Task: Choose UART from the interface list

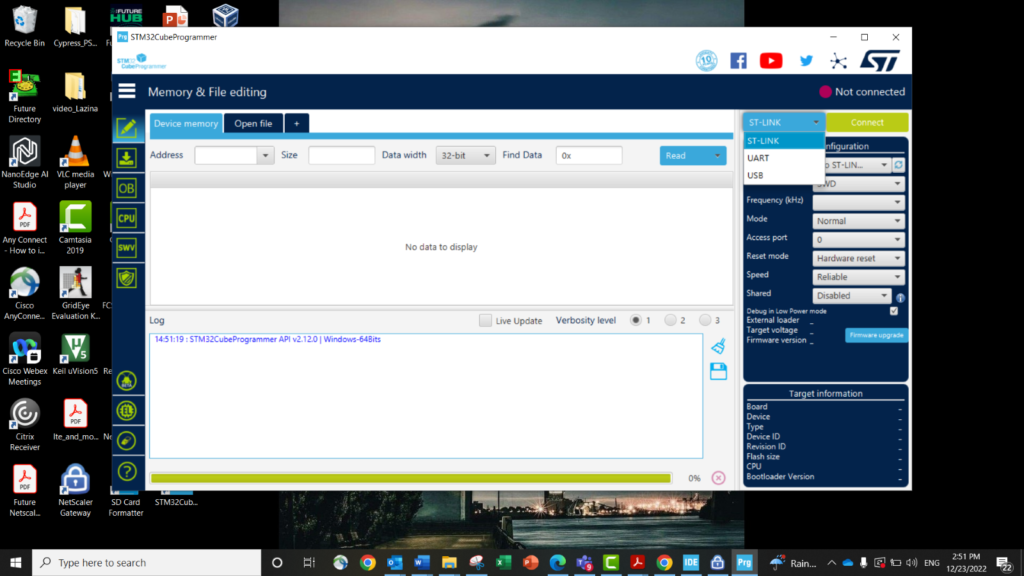Action: (x=758, y=158)
